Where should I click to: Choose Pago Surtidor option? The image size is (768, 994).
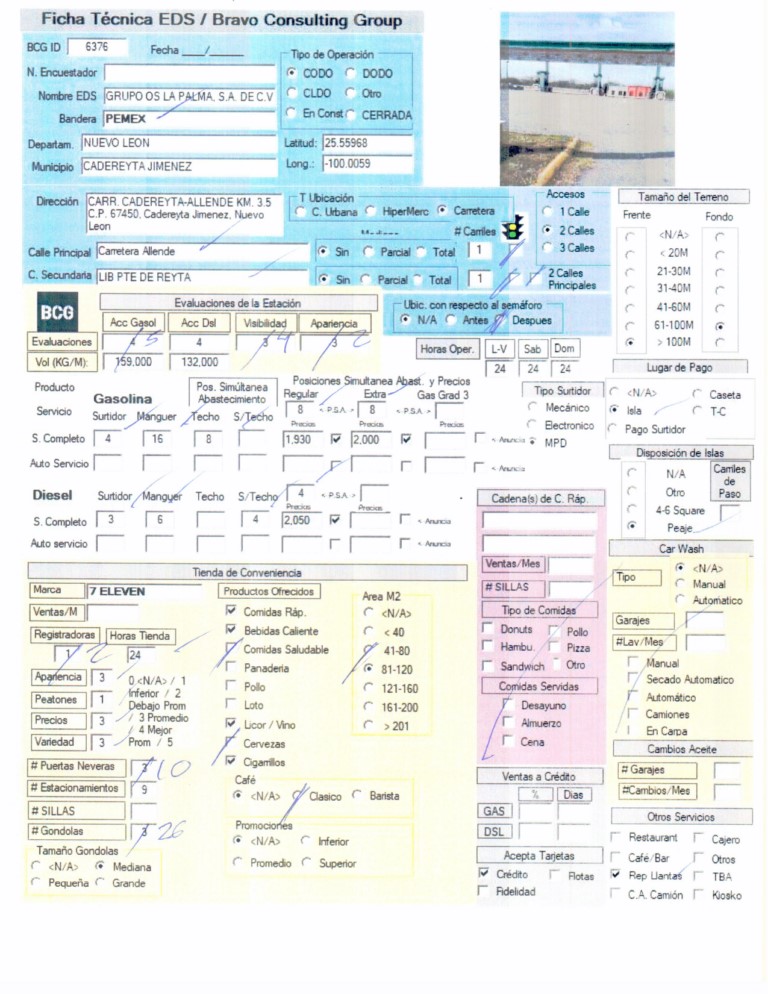pos(612,429)
